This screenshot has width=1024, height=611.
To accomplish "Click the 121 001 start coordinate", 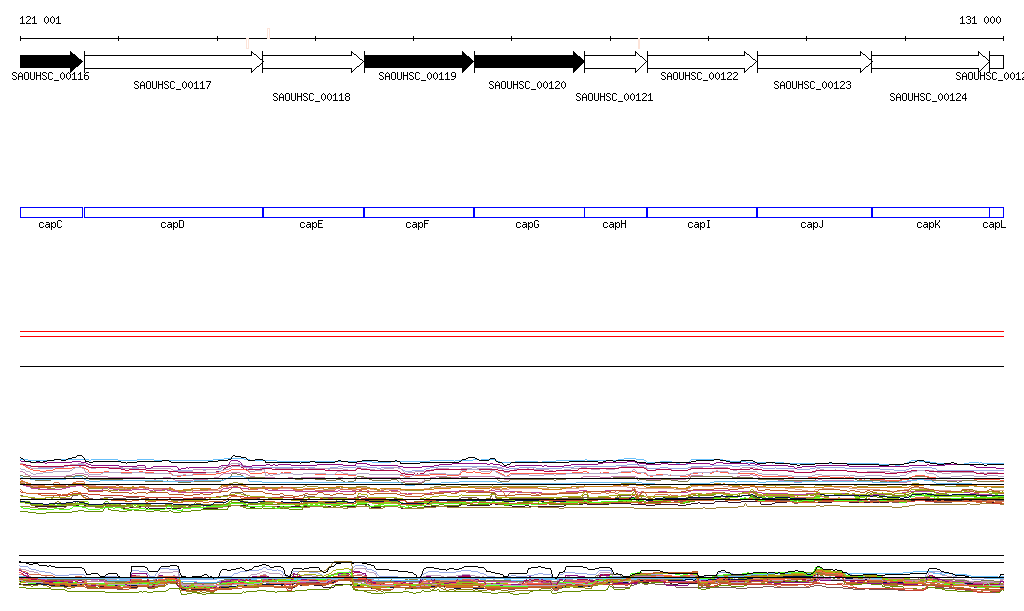I will (40, 20).
